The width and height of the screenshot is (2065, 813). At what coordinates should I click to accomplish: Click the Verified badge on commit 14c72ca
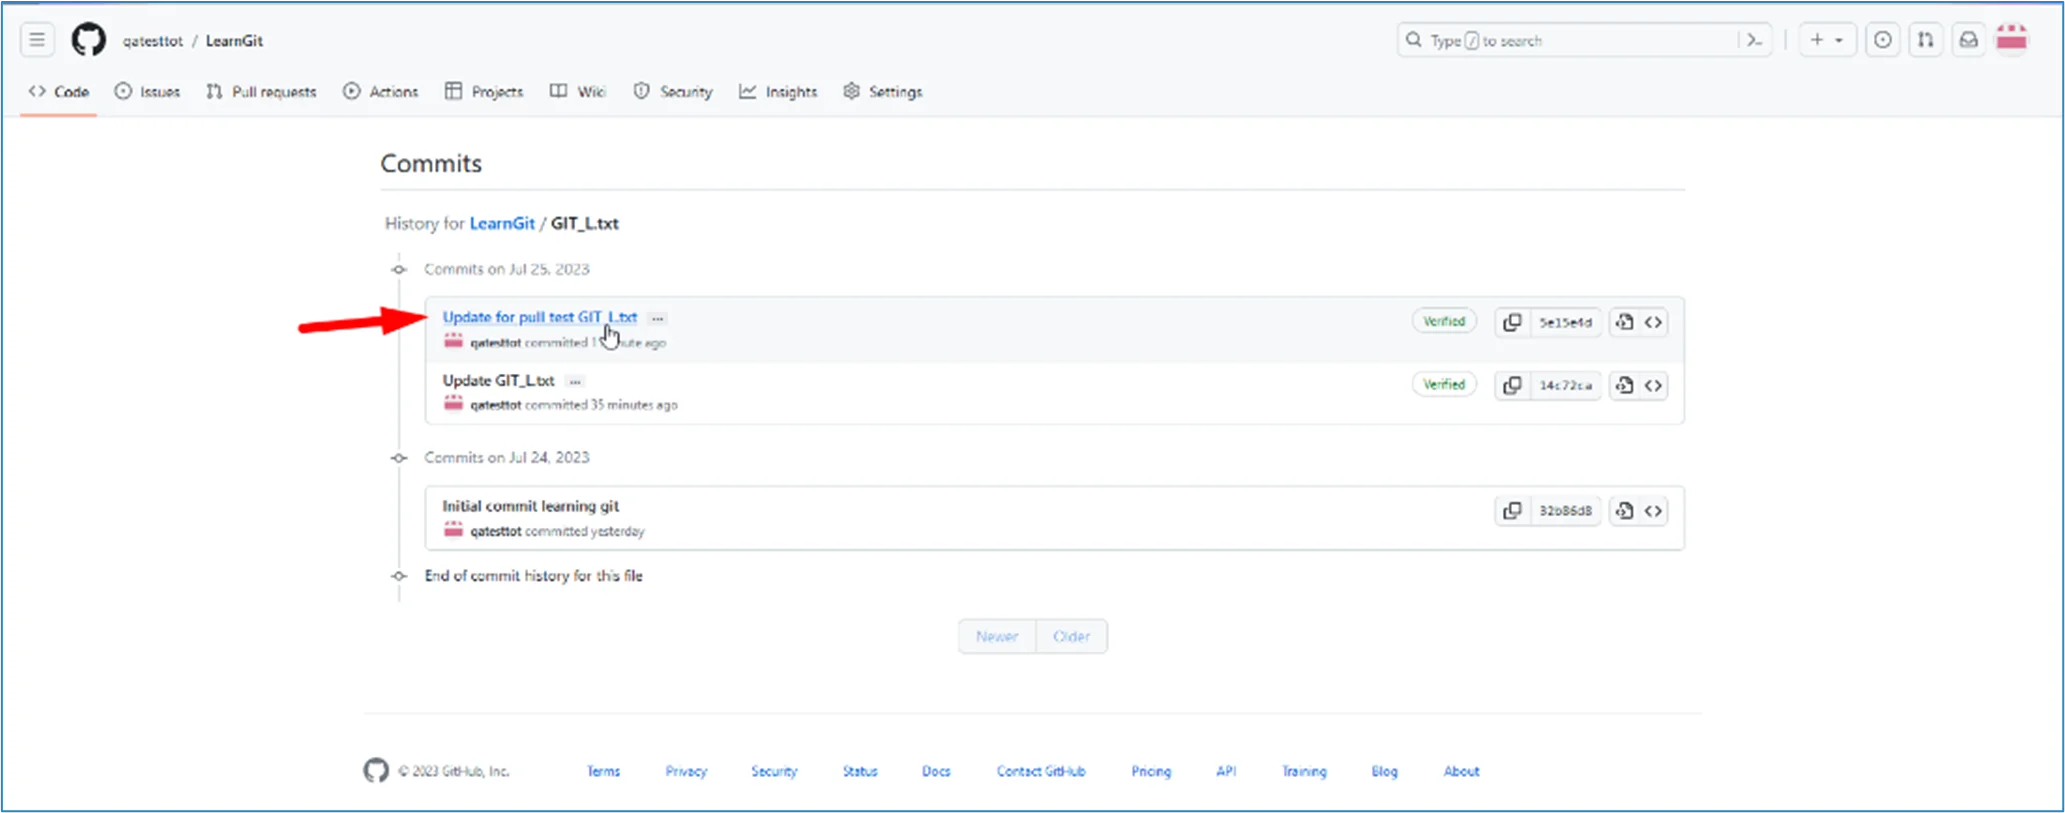1443,385
